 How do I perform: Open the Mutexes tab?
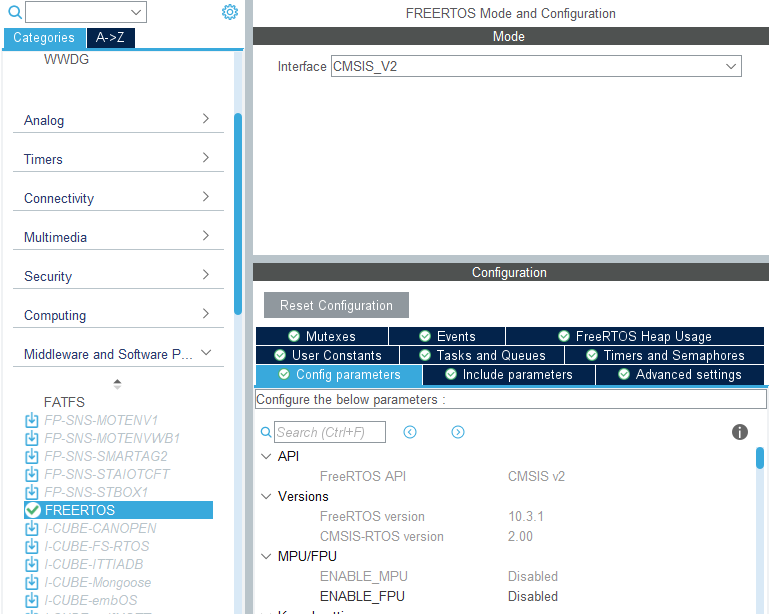322,336
